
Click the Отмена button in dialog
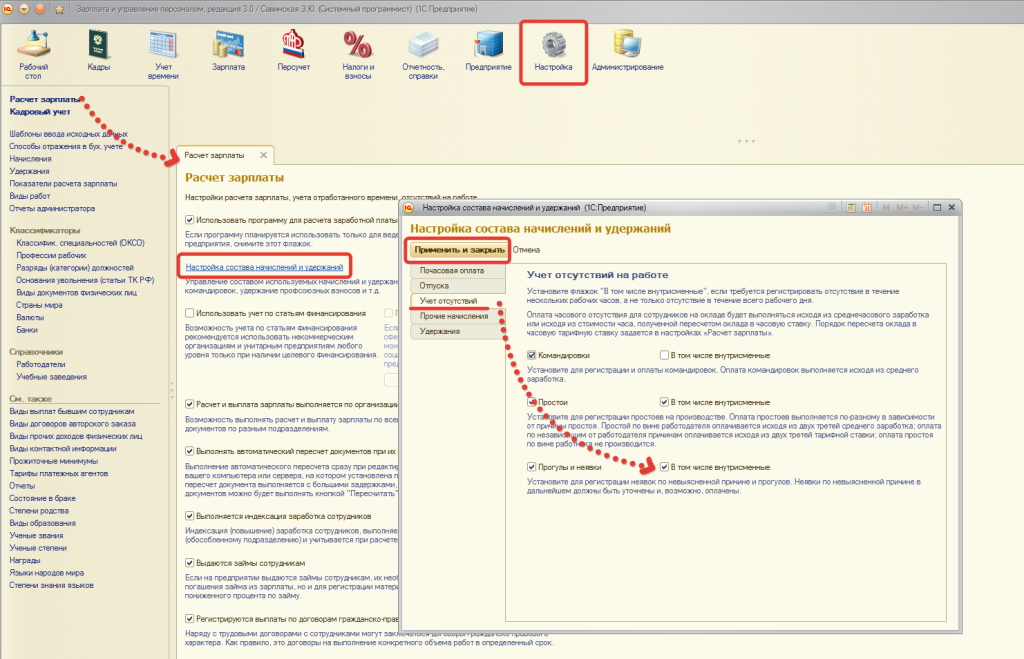[526, 249]
